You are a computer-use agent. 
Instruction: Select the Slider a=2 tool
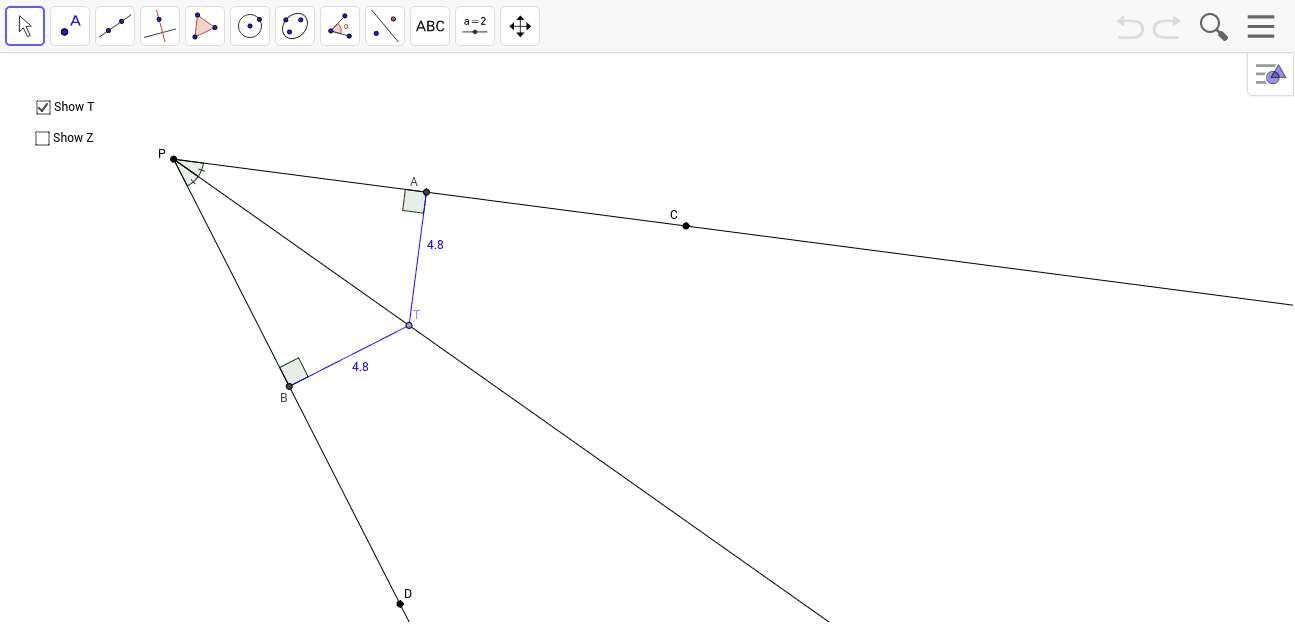(475, 26)
